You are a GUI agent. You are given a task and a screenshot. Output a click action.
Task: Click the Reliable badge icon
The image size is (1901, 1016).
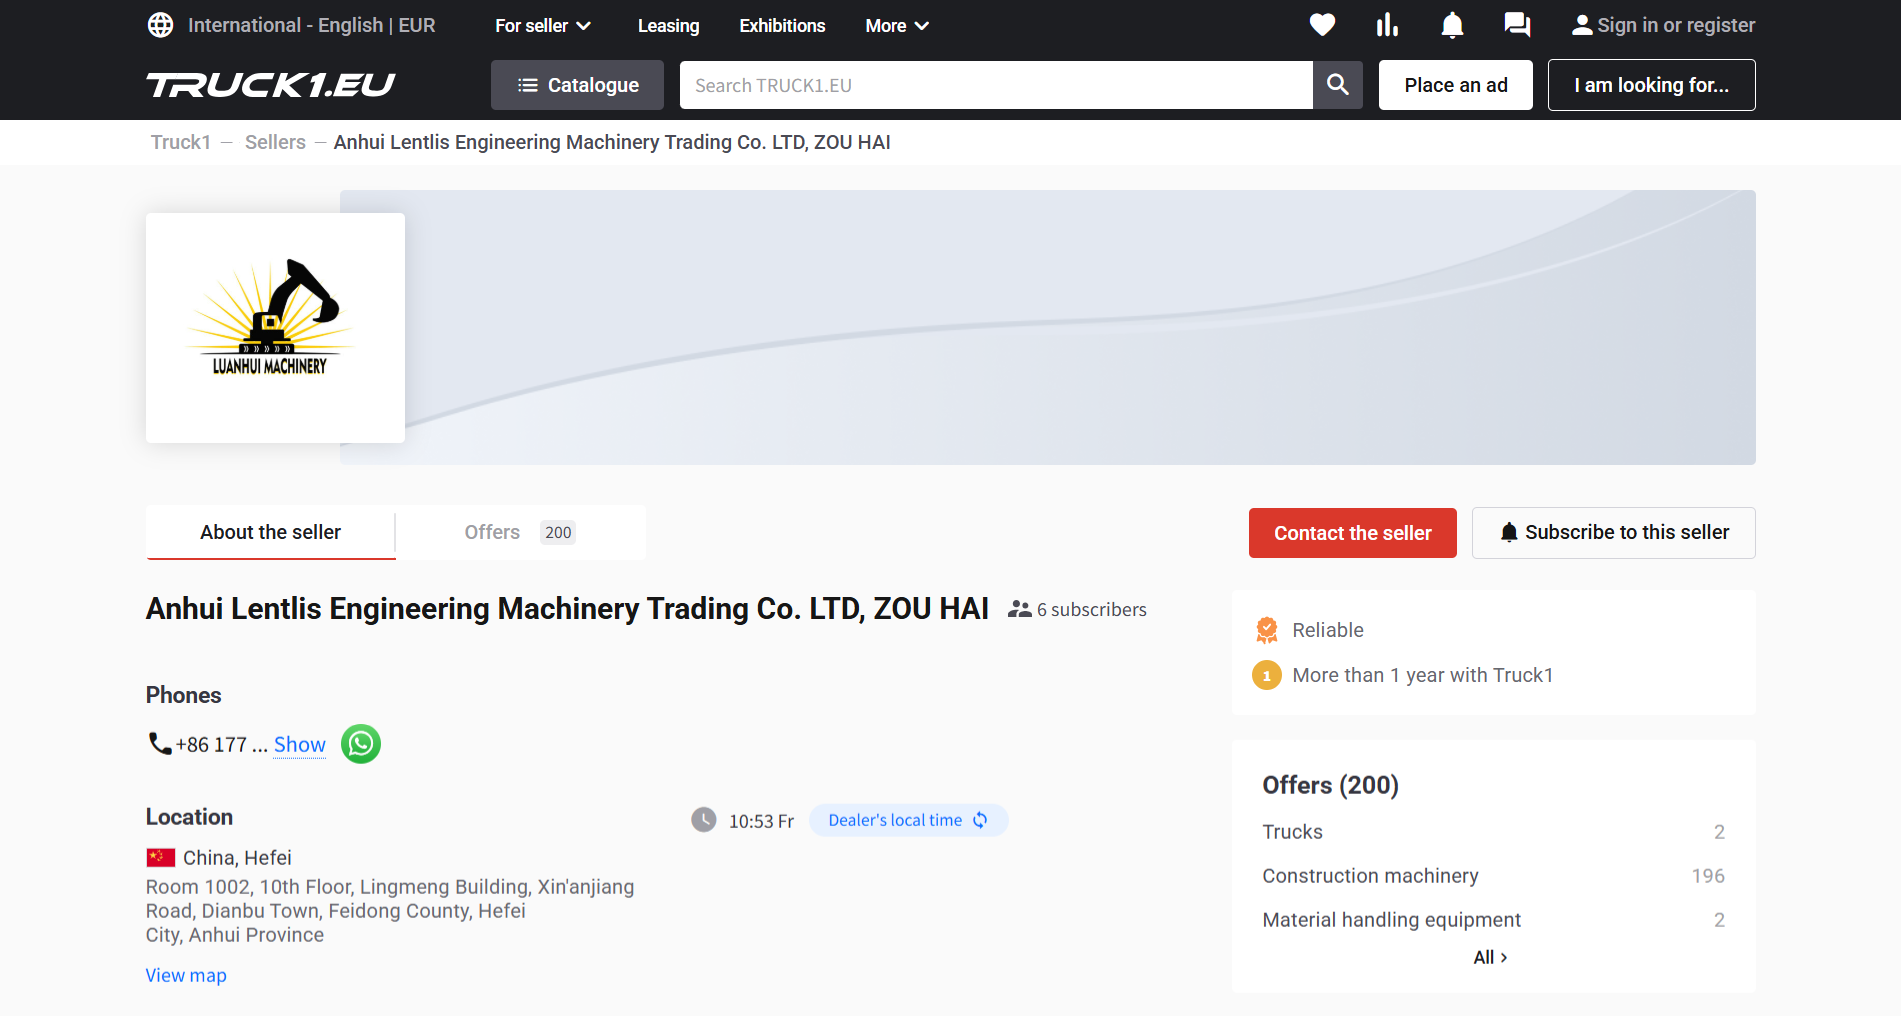tap(1267, 630)
